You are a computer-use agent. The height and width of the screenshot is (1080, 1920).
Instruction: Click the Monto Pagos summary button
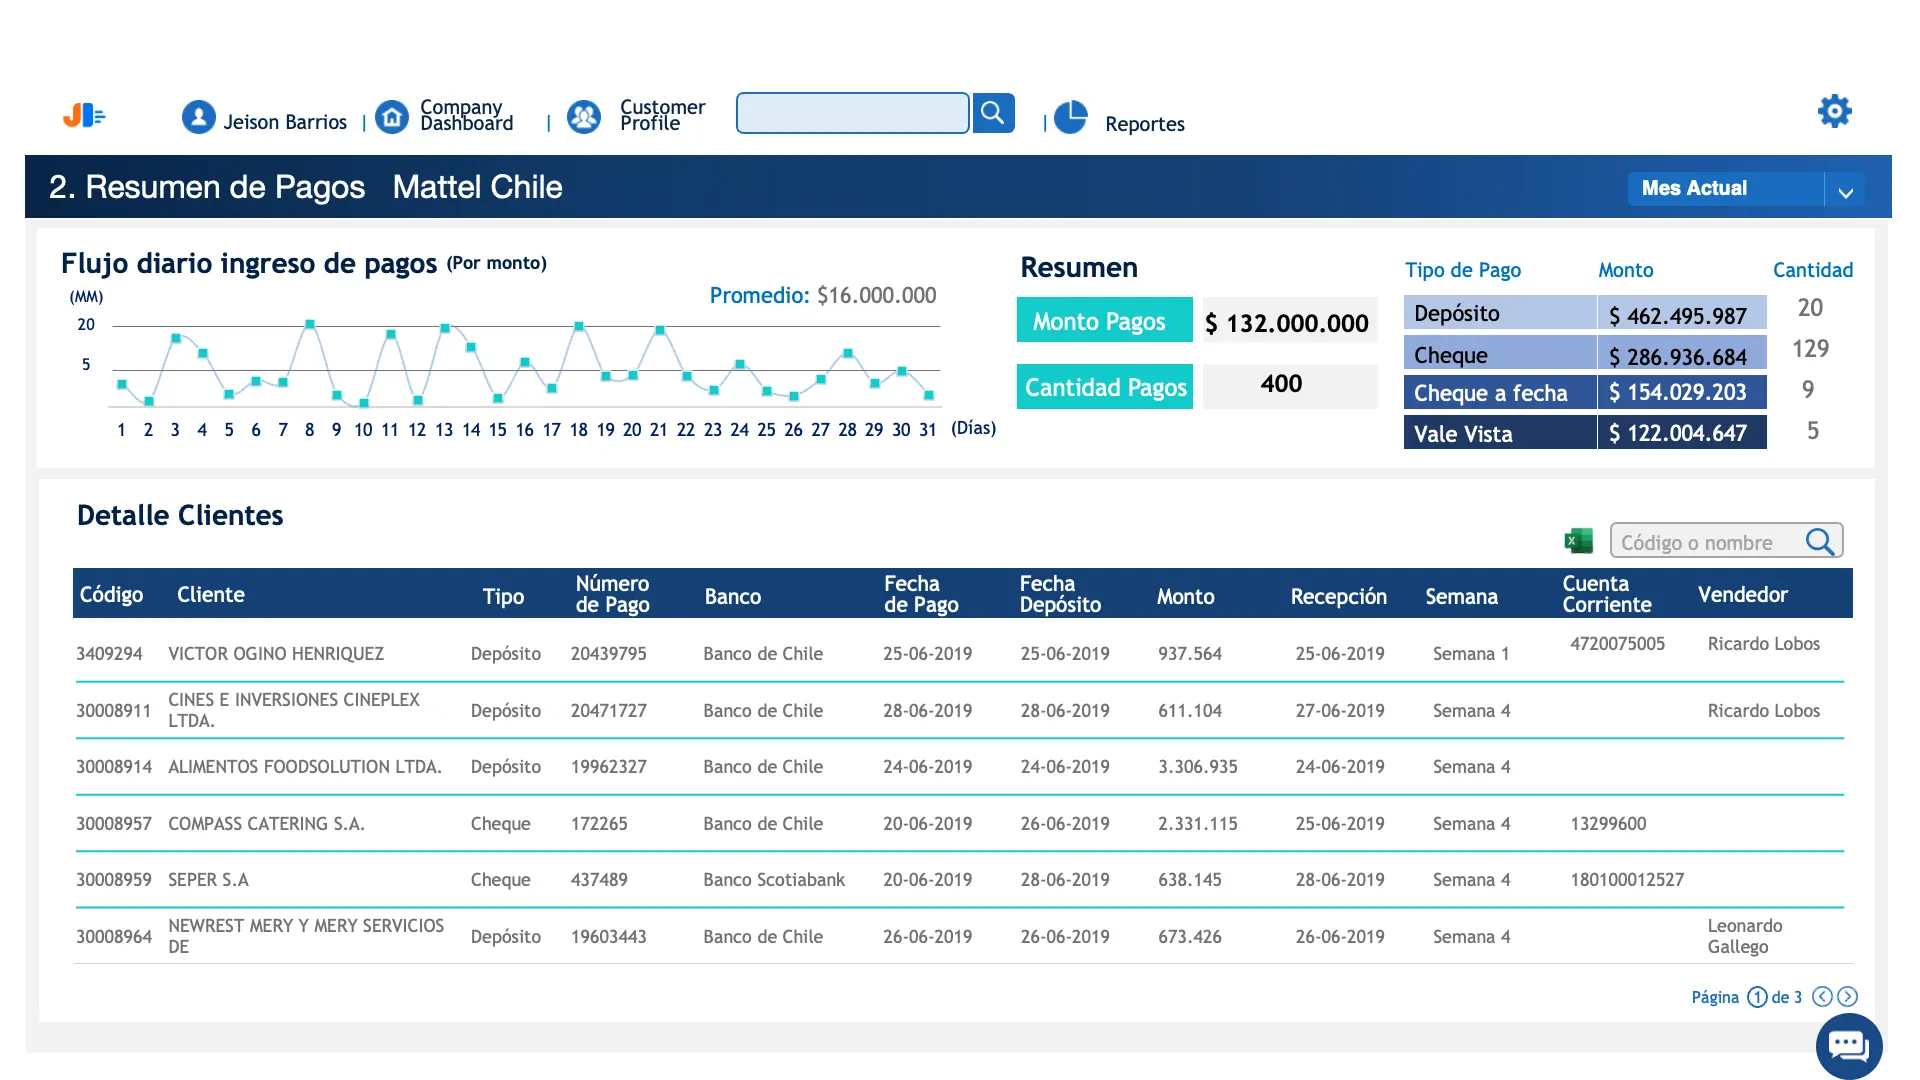point(1104,321)
